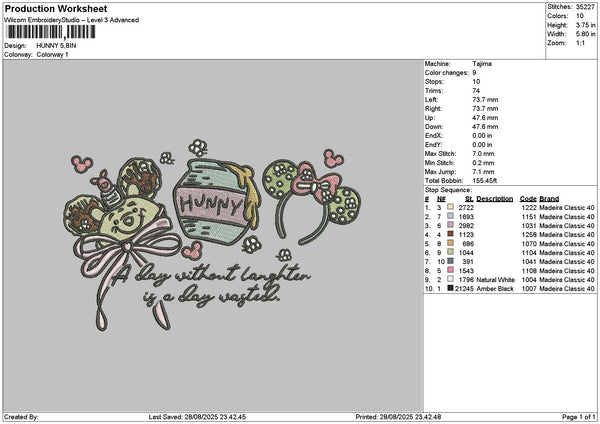The width and height of the screenshot is (600, 424).
Task: Click the Stop Sequence heading
Action: pos(448,190)
